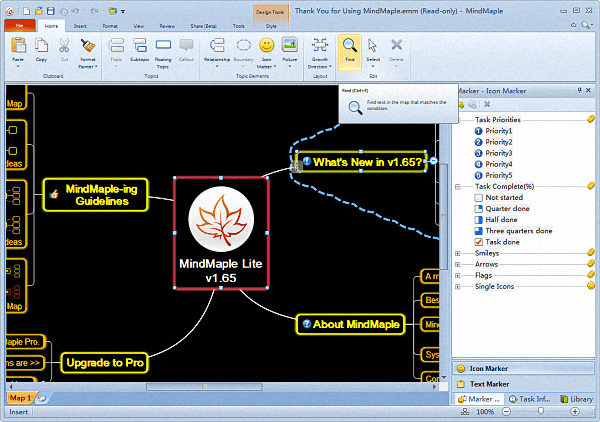Click the Paste clipboard icon
Screen dimensions: 600x422
18,46
